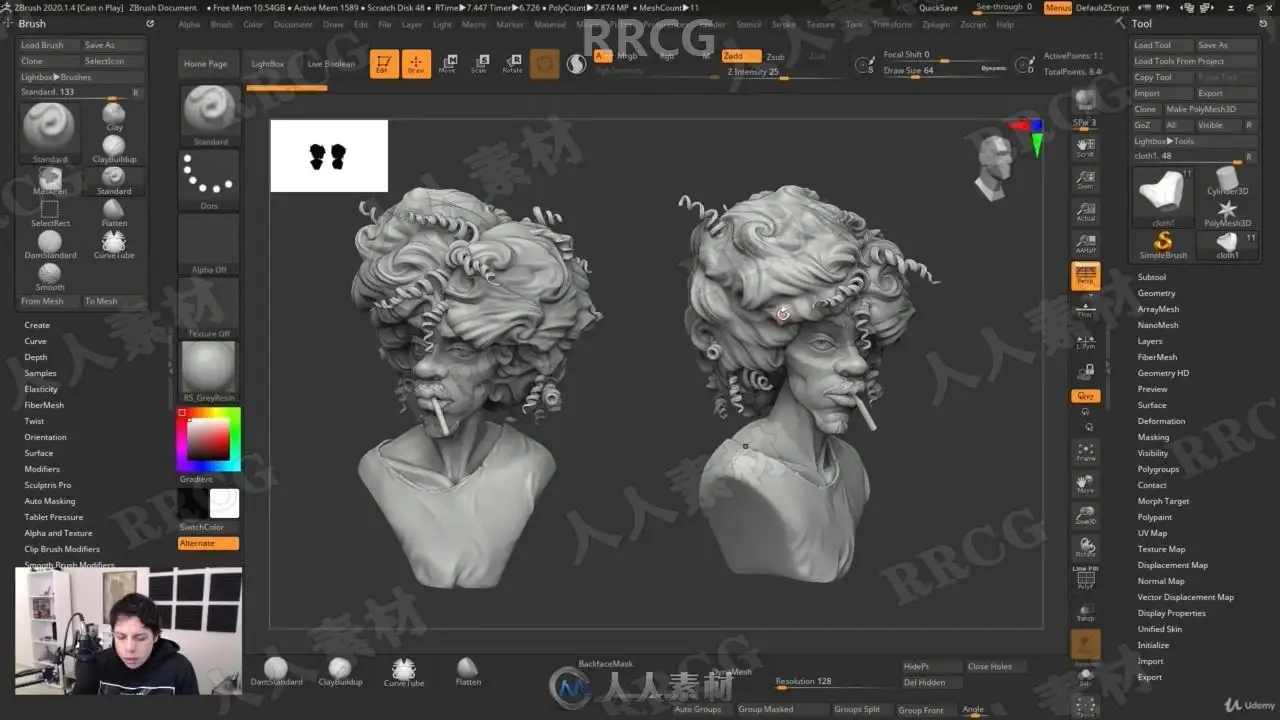Click the silhouette thumbnail preview
This screenshot has width=1280, height=720.
coord(329,156)
